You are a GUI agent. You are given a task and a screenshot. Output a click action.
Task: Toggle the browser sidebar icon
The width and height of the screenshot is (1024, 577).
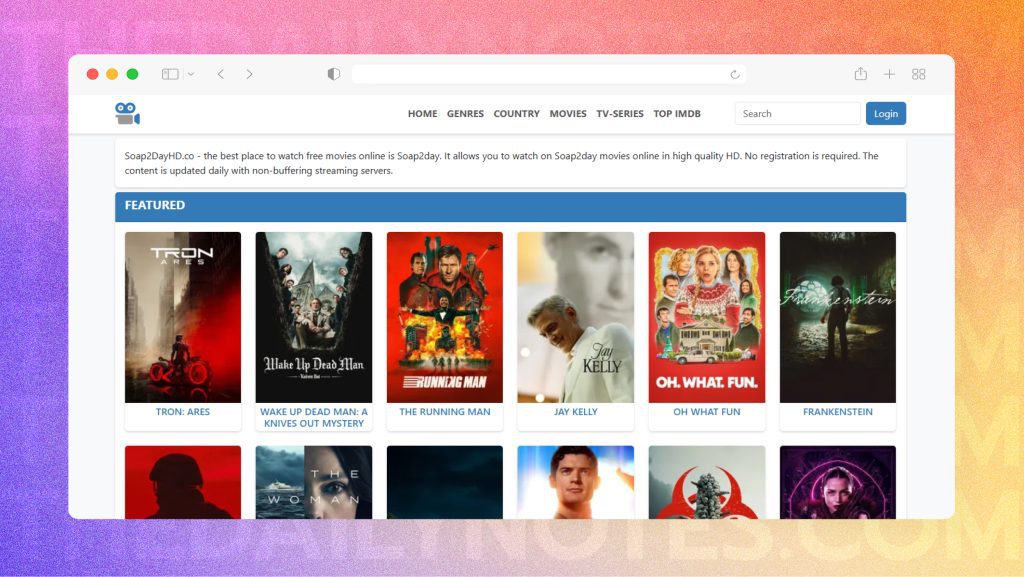170,74
